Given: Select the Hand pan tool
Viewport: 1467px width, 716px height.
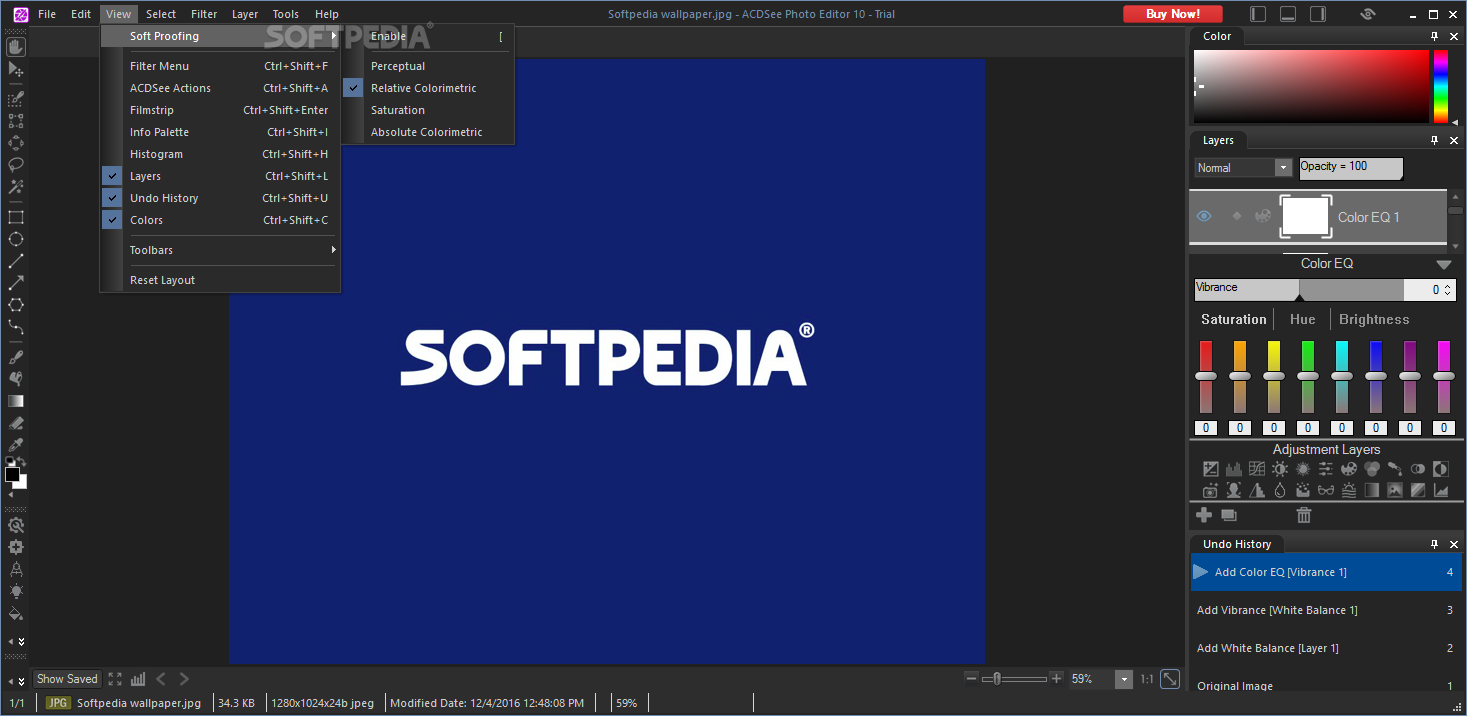Looking at the screenshot, I should point(15,47).
